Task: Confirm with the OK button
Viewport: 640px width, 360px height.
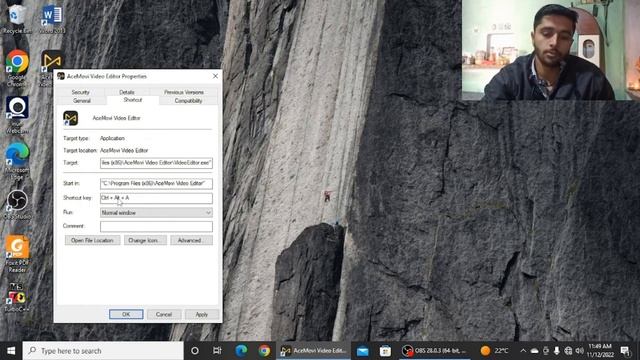Action: (x=126, y=314)
